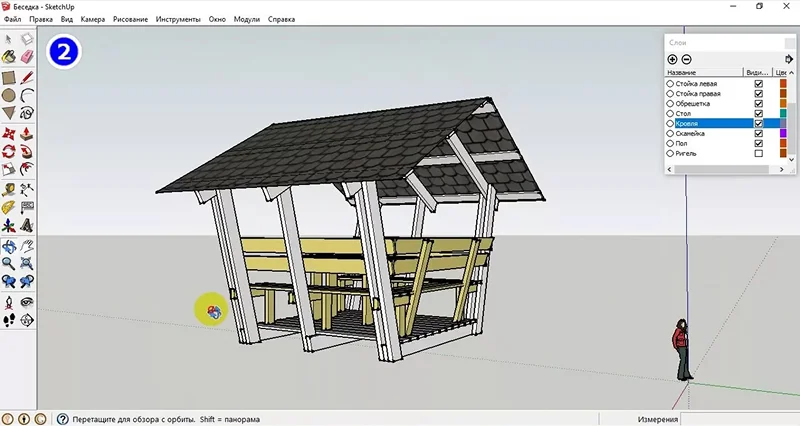Activate the Orbit camera tool
The image size is (800, 426).
pos(9,245)
